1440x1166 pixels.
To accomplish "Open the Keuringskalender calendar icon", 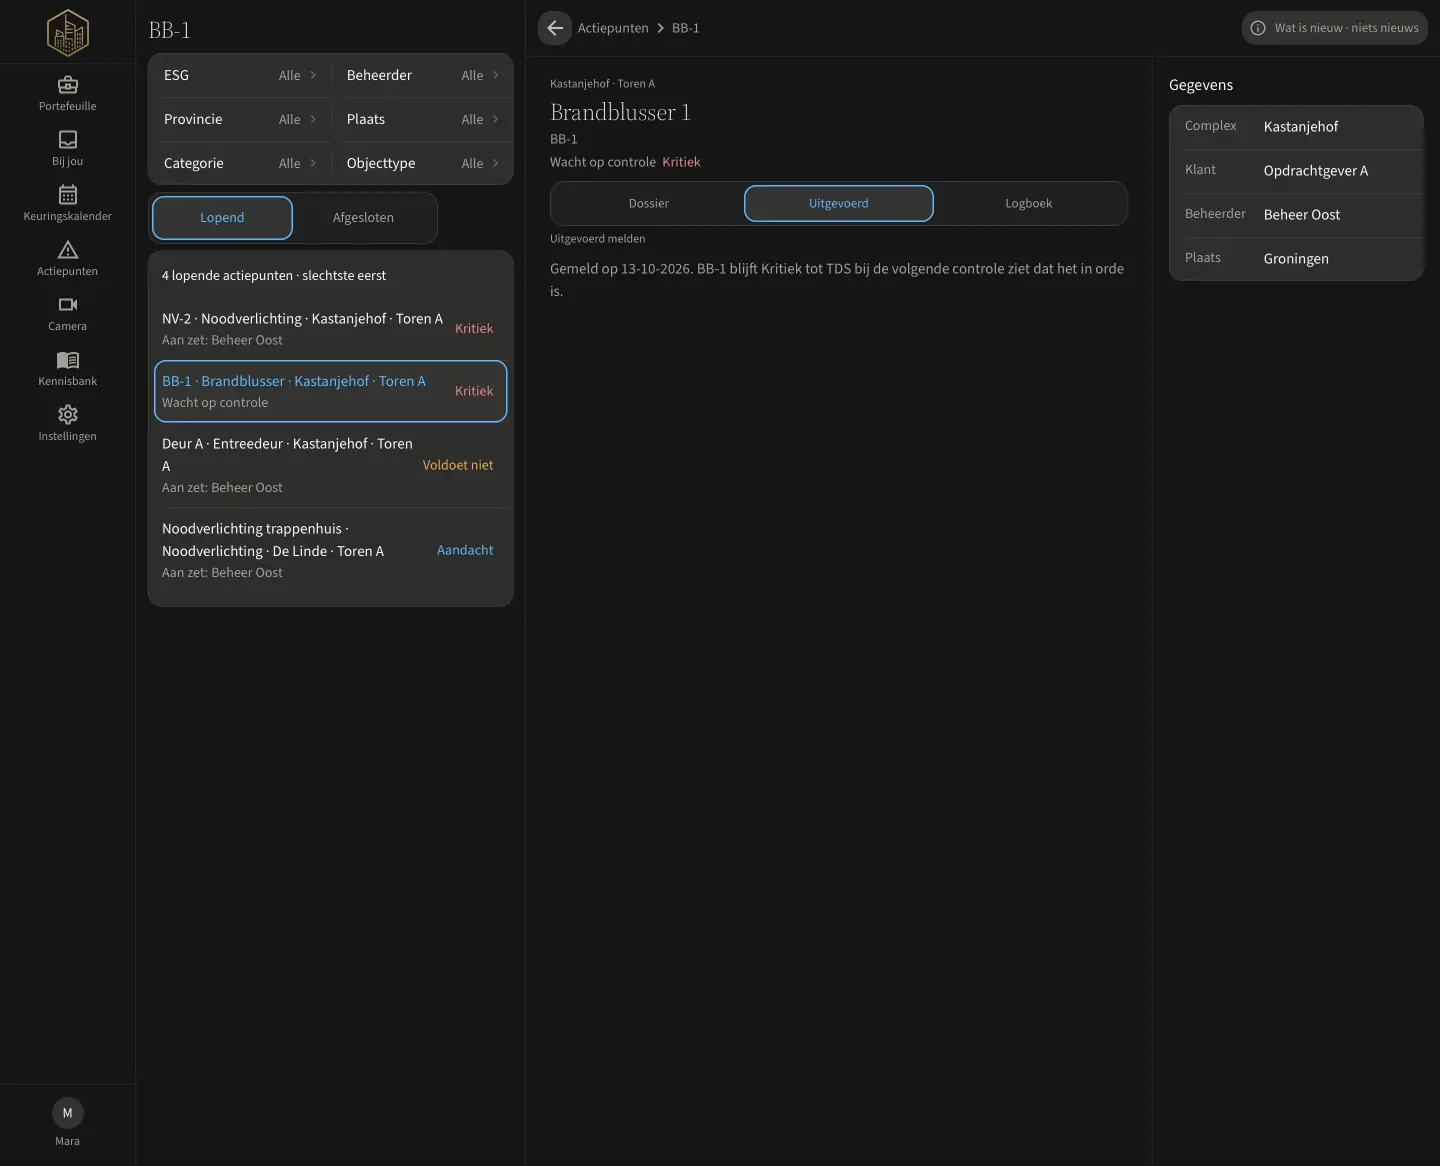I will coord(68,194).
